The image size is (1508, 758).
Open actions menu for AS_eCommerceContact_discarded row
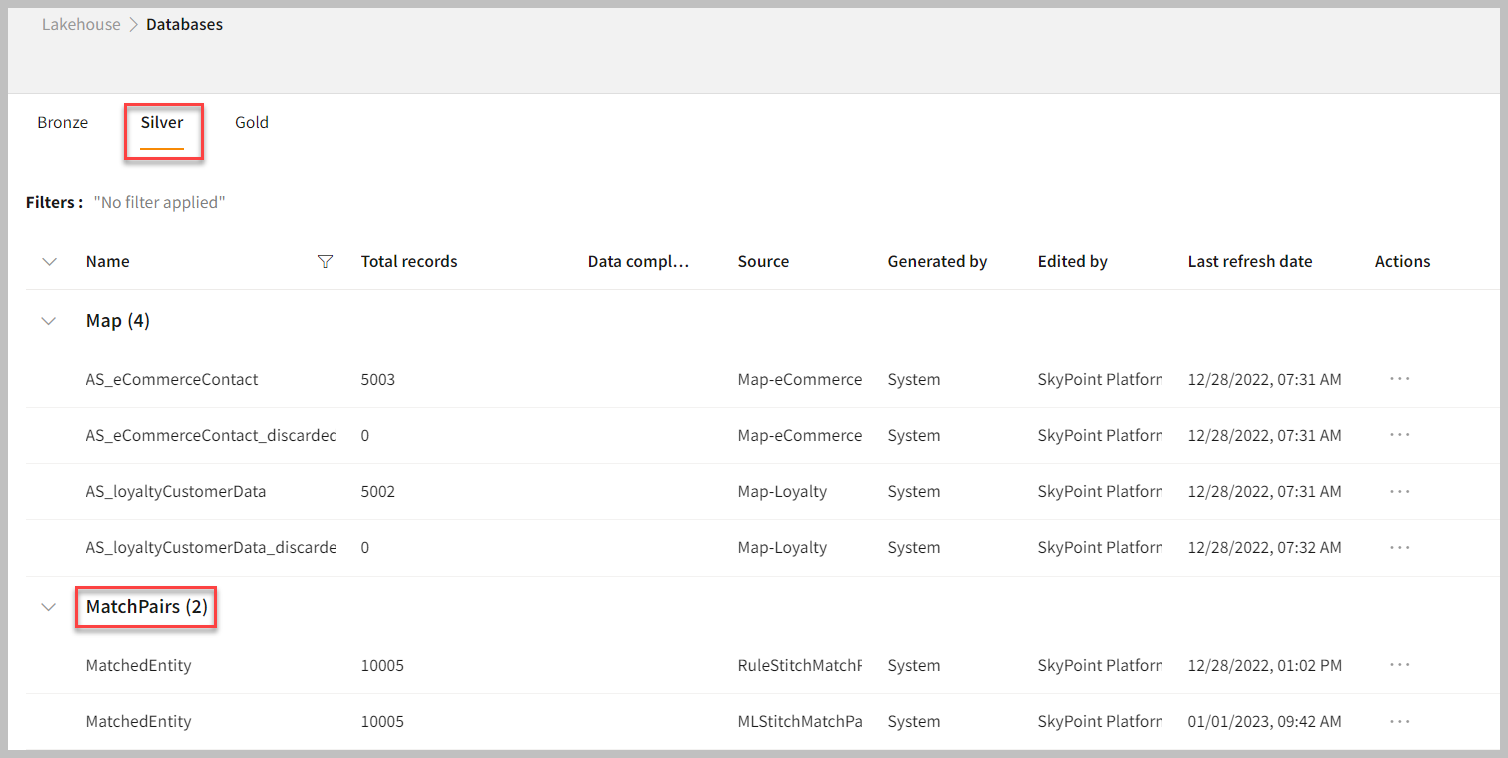[1399, 435]
